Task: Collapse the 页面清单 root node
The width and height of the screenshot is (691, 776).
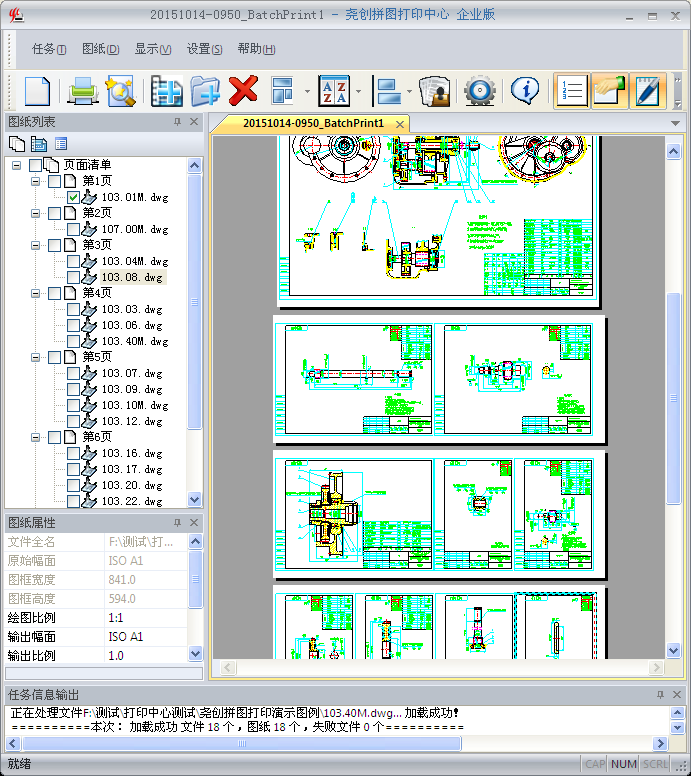Action: pyautogui.click(x=17, y=165)
